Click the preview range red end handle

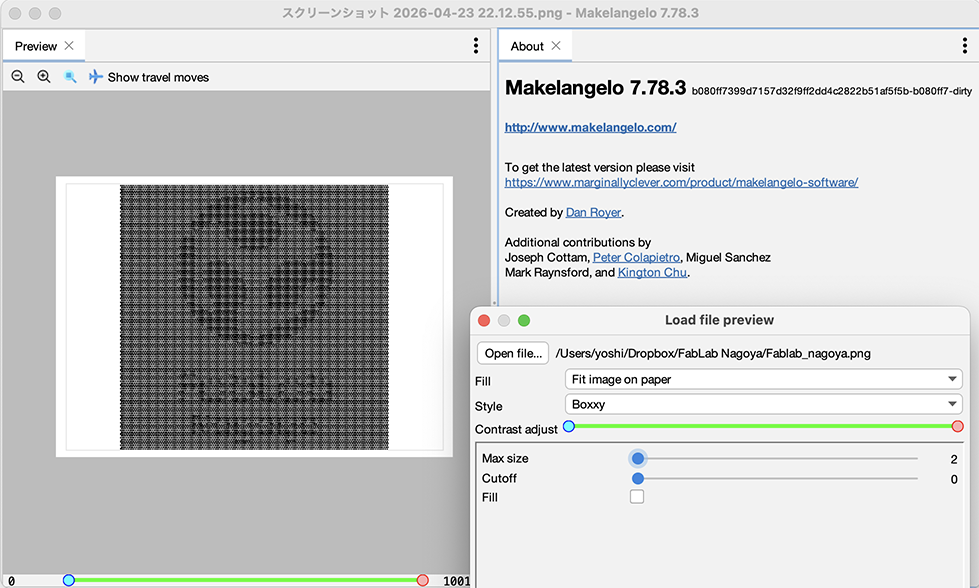pyautogui.click(x=423, y=580)
